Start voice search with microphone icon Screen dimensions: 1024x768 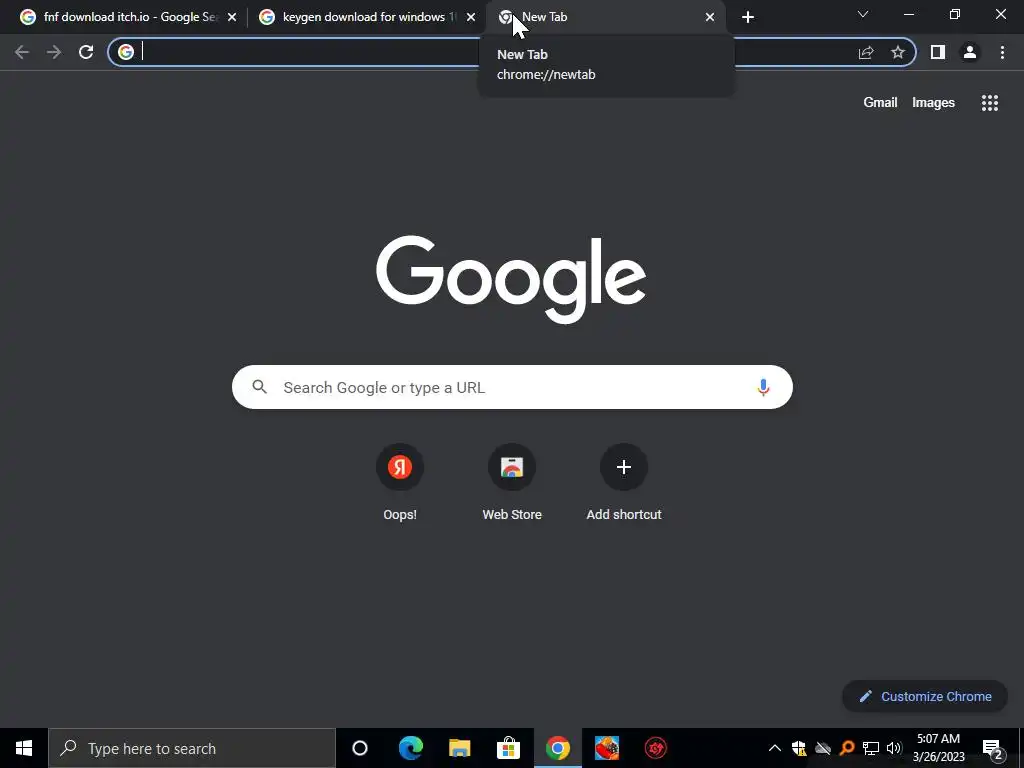763,387
